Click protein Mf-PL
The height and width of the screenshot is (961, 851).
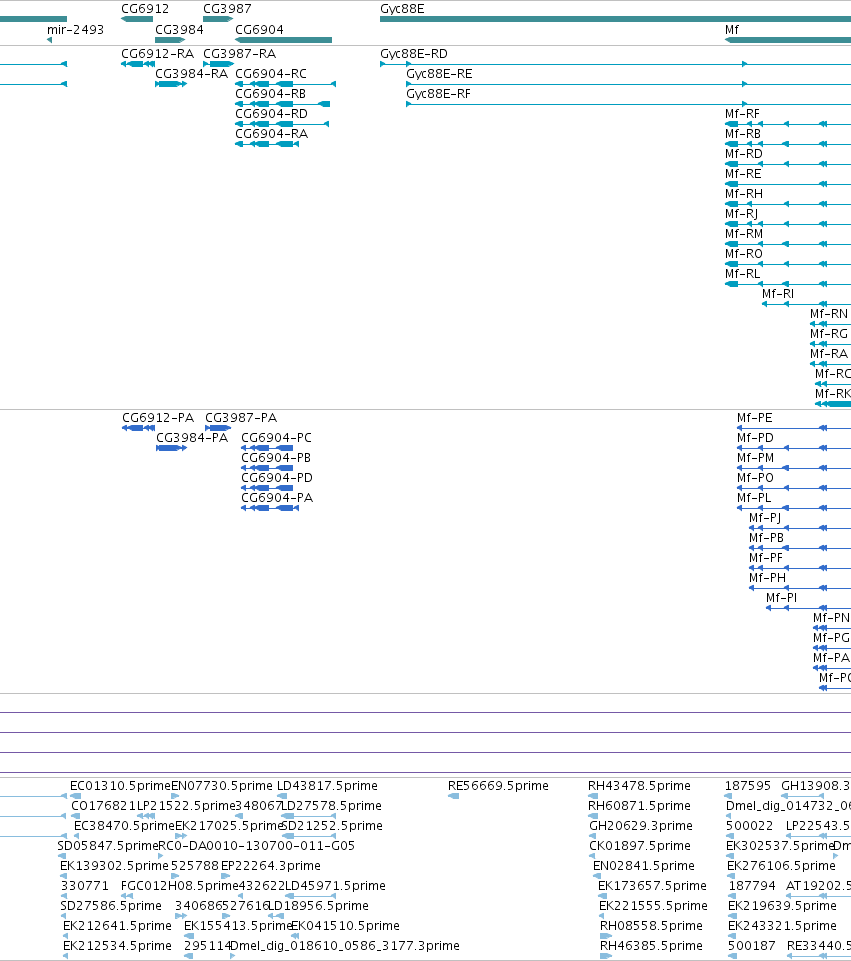(754, 498)
